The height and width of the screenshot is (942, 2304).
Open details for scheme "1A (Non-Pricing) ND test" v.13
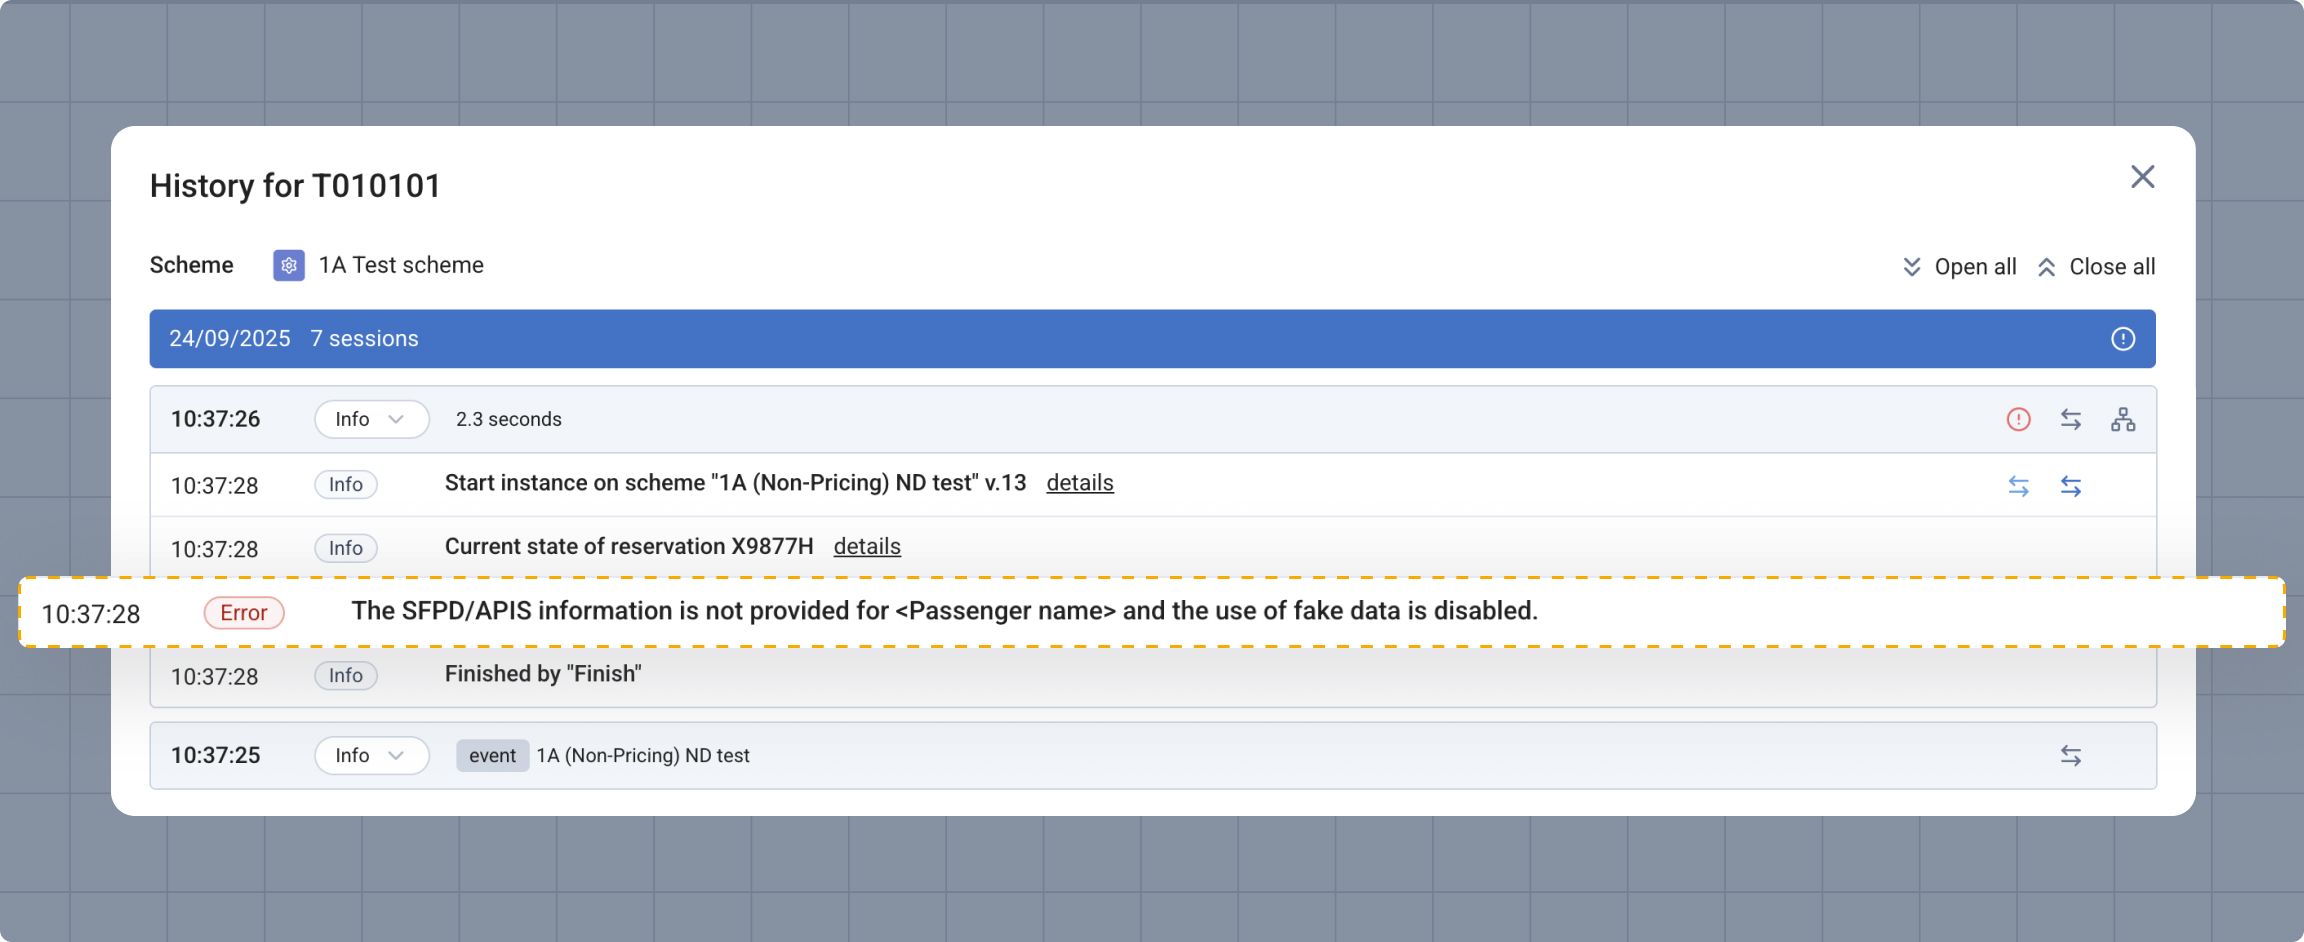pyautogui.click(x=1080, y=483)
